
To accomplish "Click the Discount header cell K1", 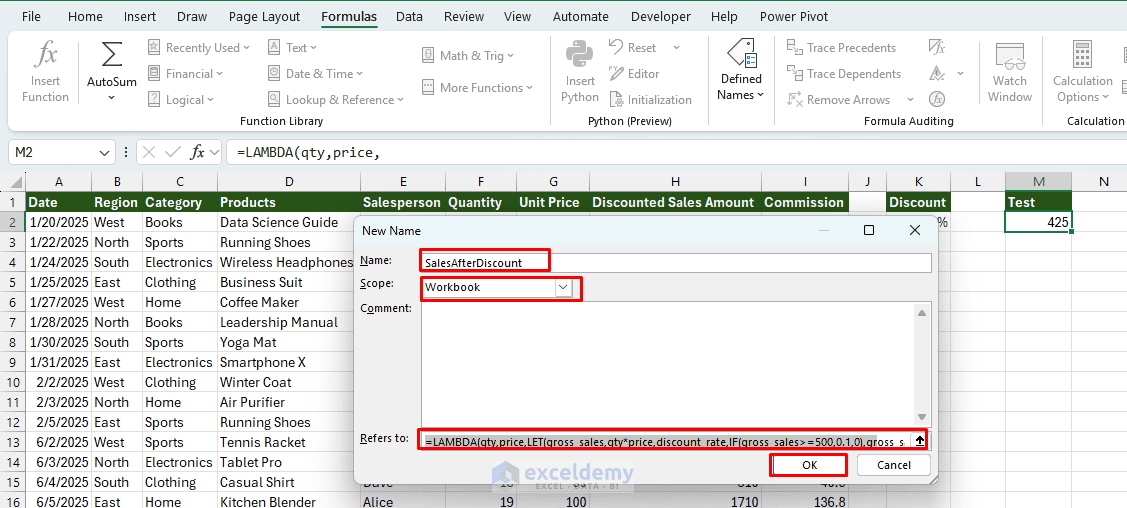I will [x=918, y=202].
